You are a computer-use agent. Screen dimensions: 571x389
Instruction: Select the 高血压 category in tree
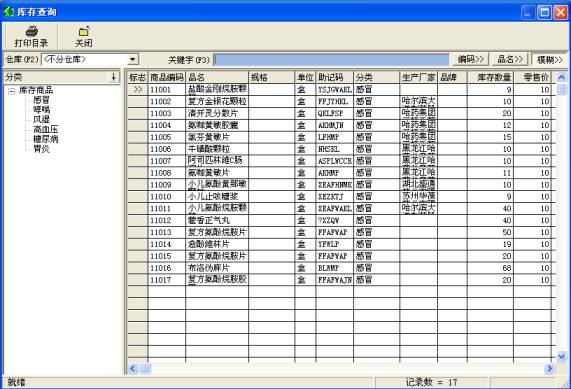[45, 129]
